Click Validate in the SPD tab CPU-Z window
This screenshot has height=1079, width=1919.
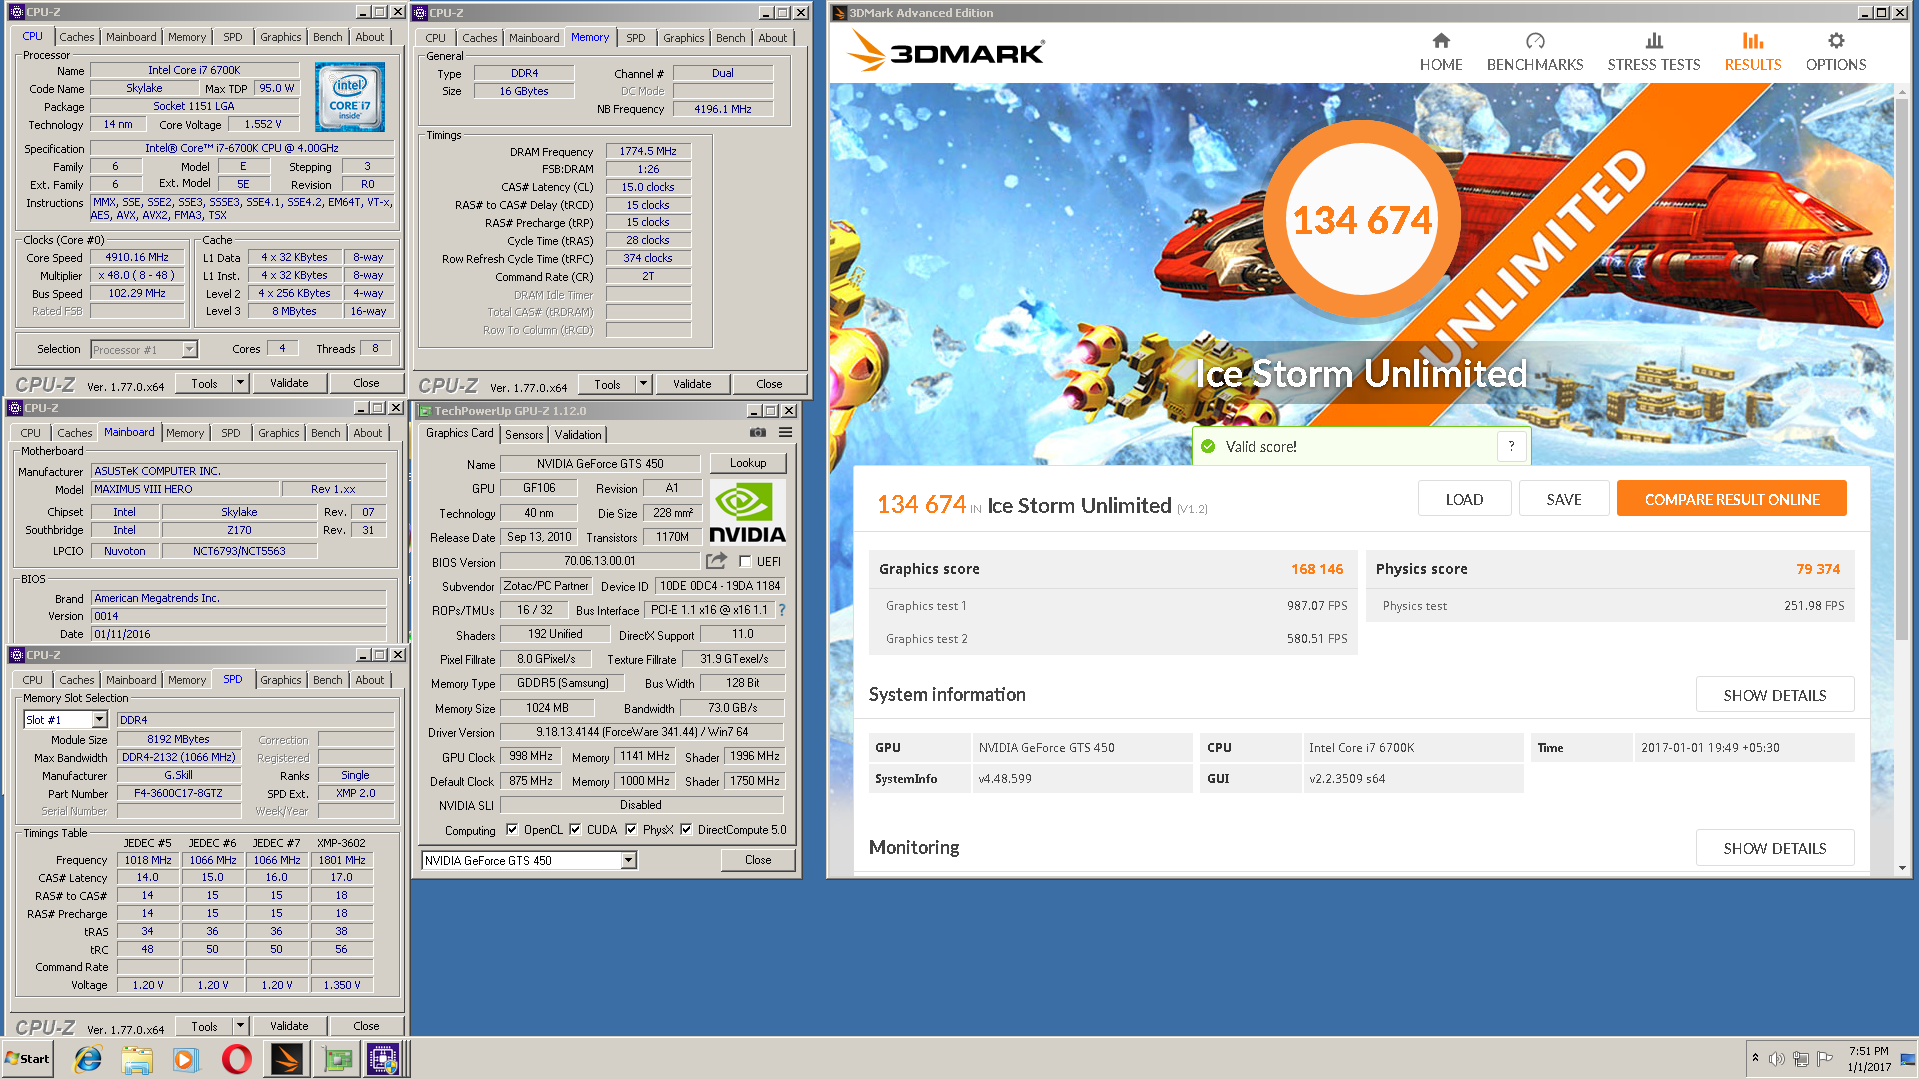tap(289, 1026)
